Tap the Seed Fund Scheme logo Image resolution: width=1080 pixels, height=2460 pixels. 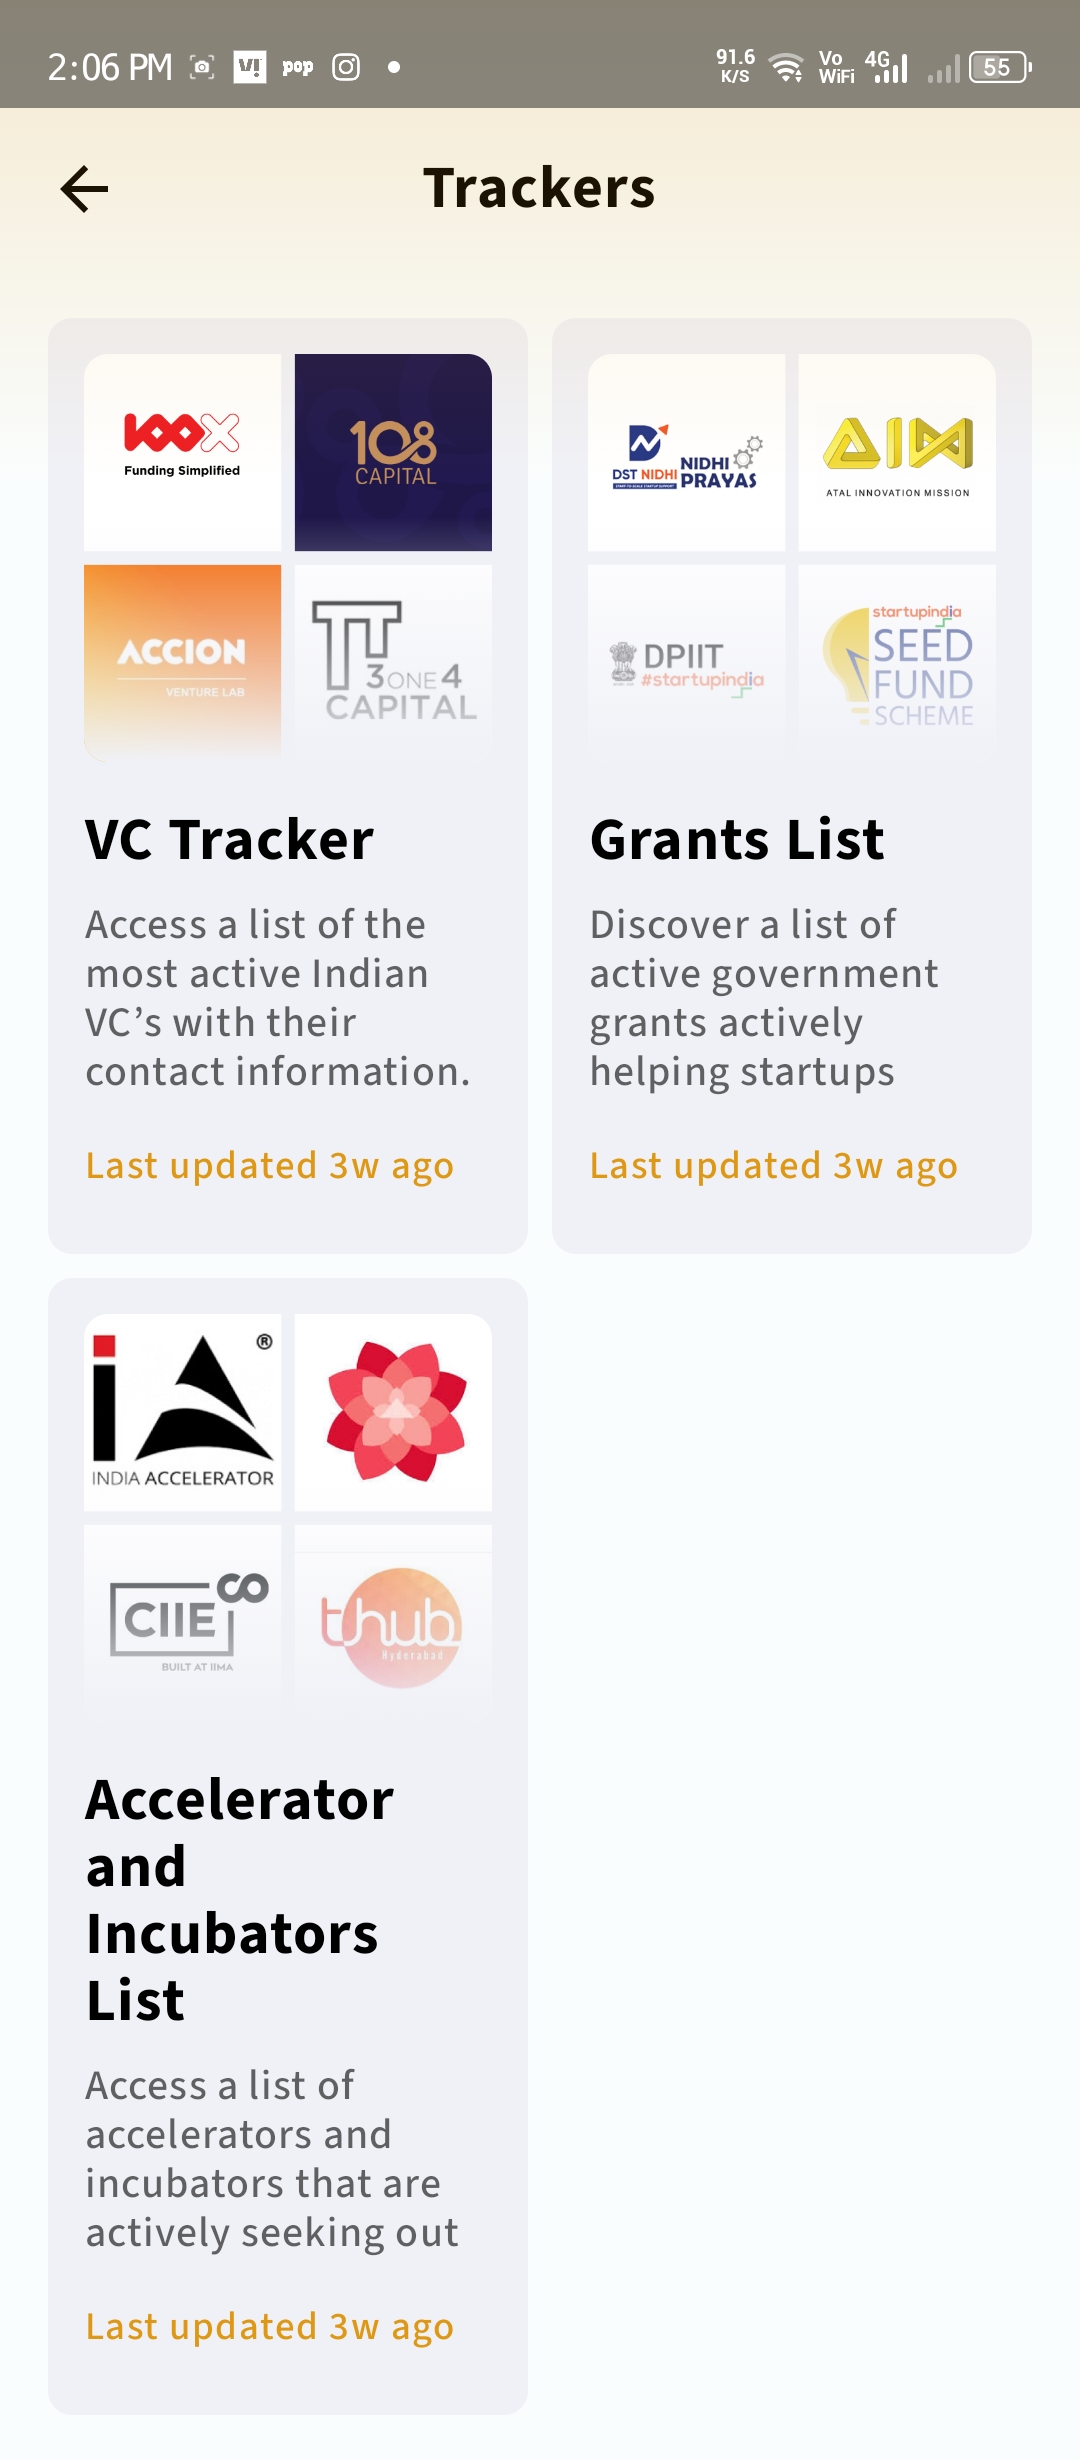pyautogui.click(x=897, y=662)
